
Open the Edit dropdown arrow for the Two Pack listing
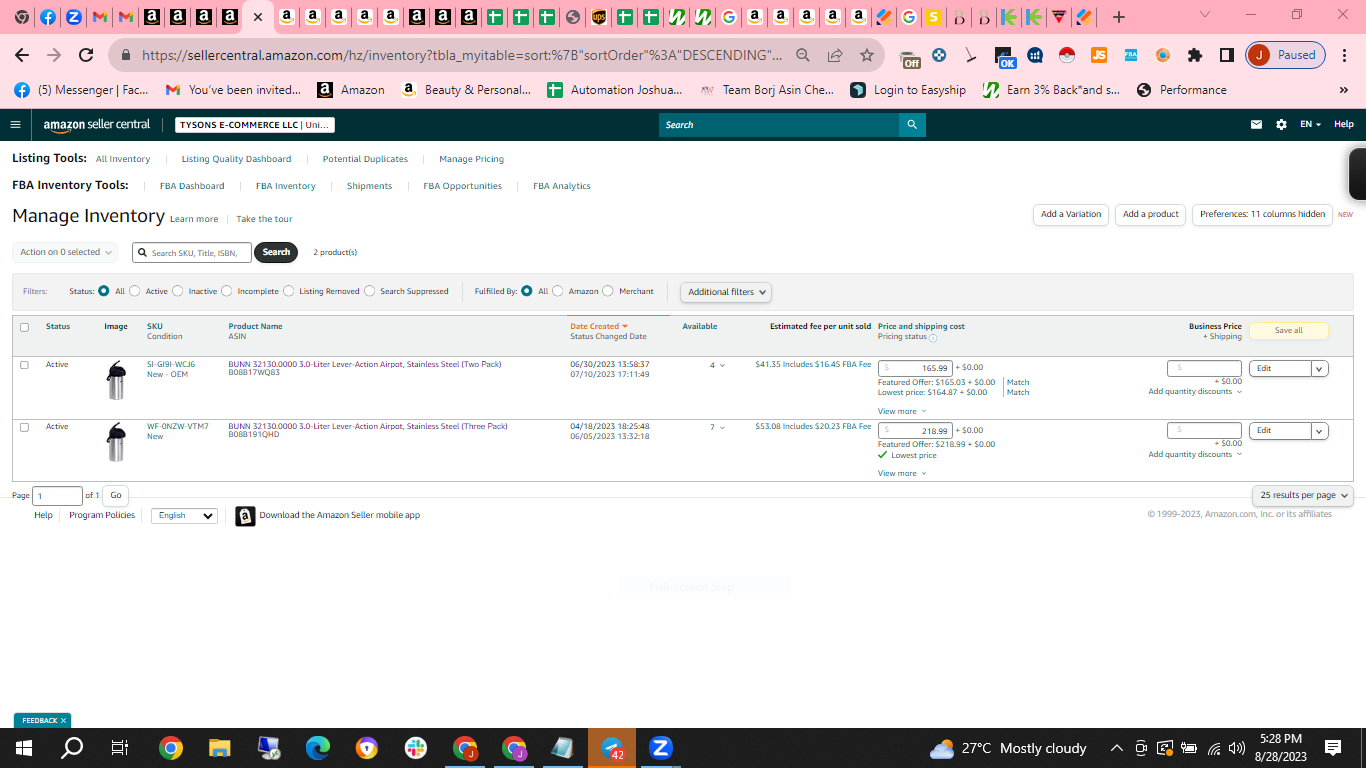coord(1320,369)
